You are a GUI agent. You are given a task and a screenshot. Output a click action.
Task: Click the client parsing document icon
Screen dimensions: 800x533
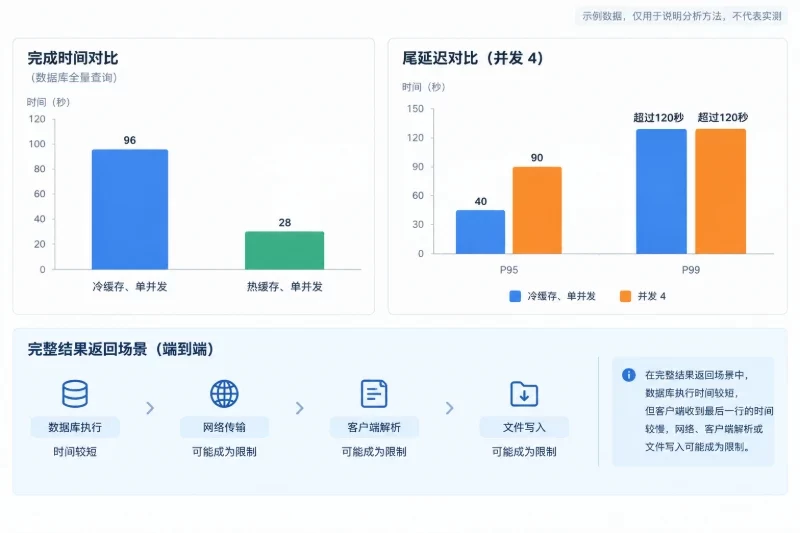click(374, 393)
